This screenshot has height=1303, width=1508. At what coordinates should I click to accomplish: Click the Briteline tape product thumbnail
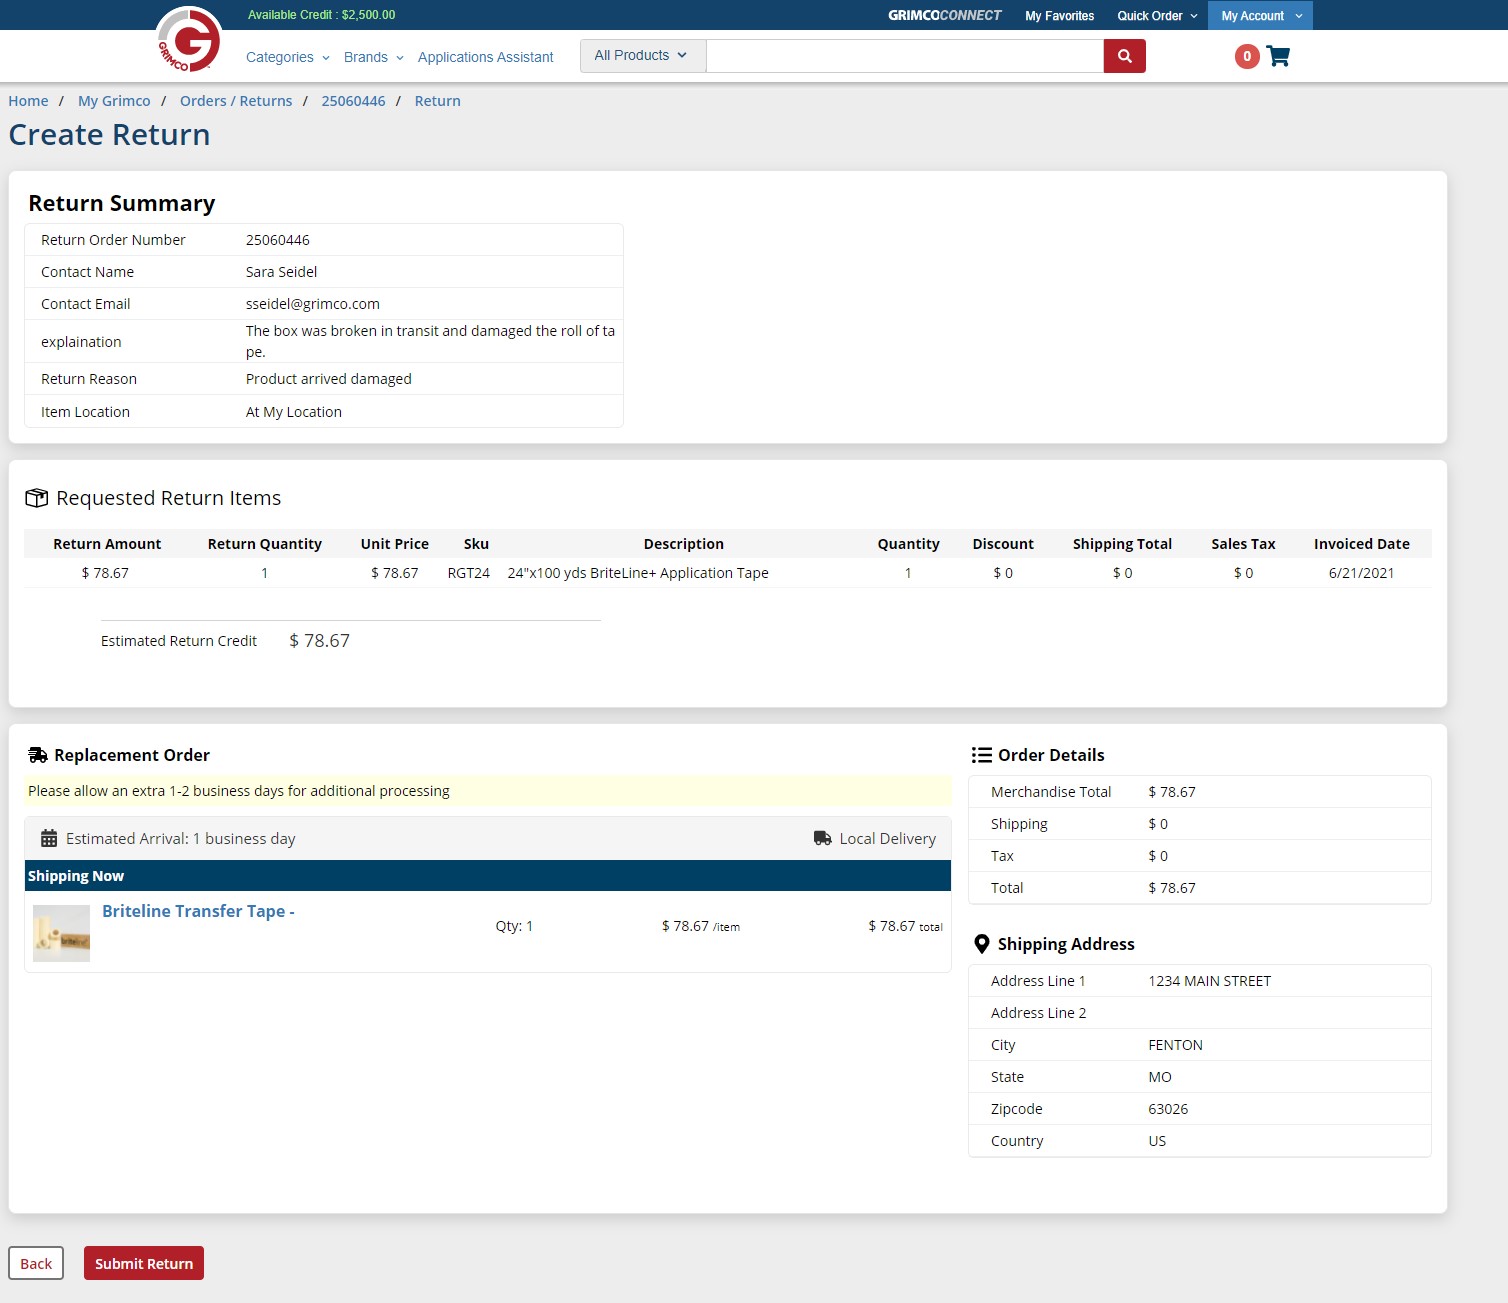click(62, 933)
